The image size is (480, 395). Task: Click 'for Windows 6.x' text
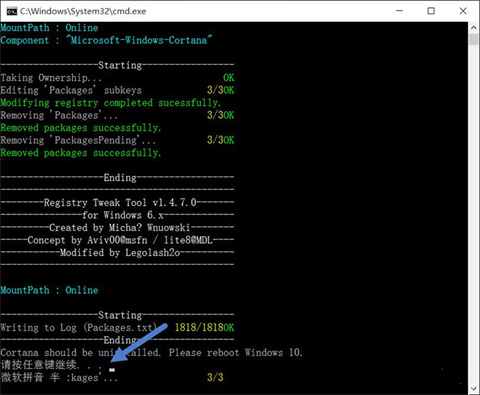[x=123, y=215]
